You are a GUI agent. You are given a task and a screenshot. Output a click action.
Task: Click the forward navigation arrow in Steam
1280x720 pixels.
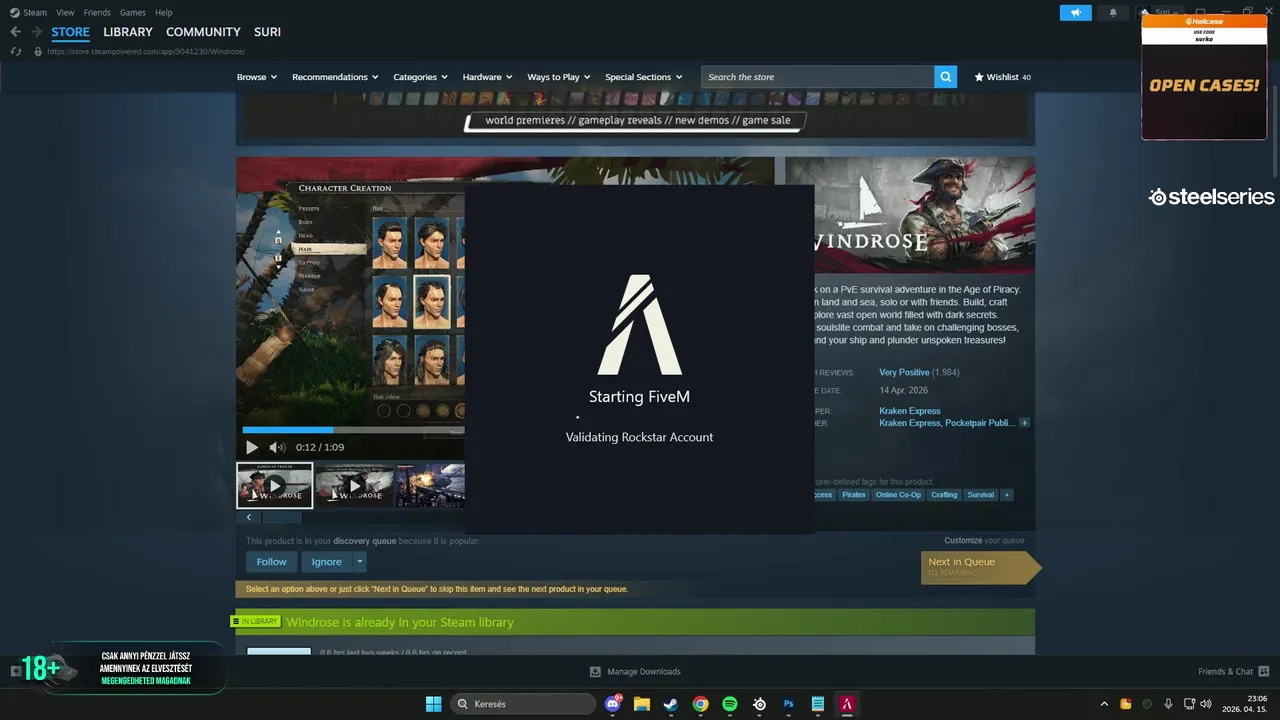pyautogui.click(x=36, y=32)
